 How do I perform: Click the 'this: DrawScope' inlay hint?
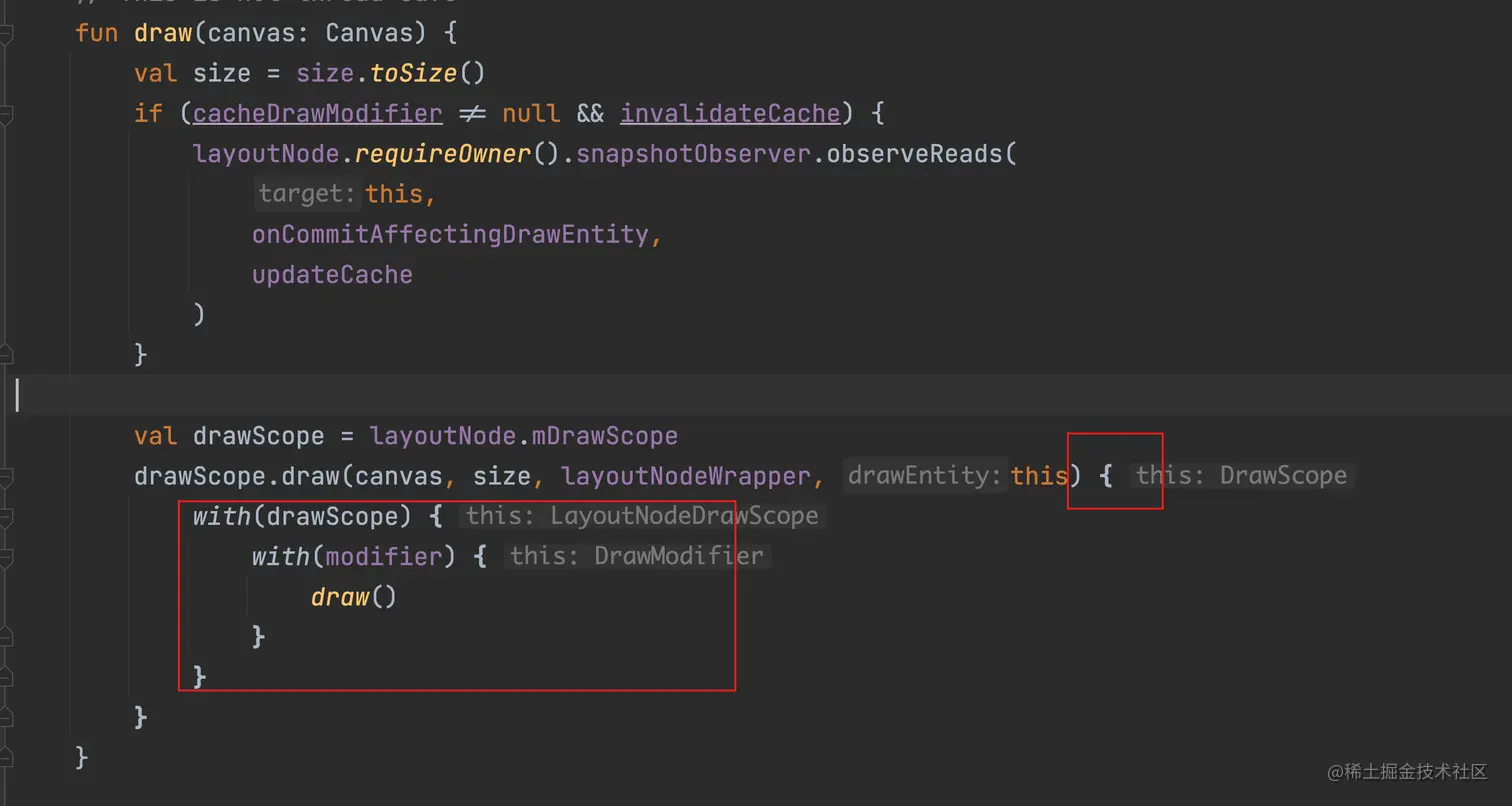[x=1241, y=476]
